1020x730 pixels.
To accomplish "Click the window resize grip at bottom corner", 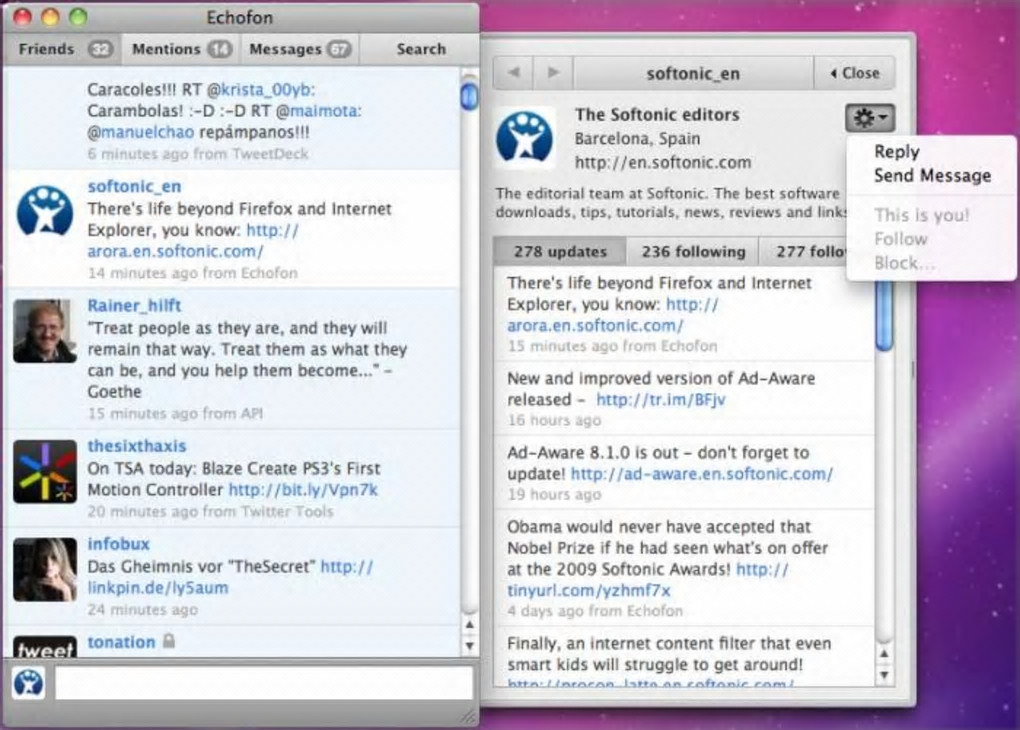I will [x=468, y=716].
